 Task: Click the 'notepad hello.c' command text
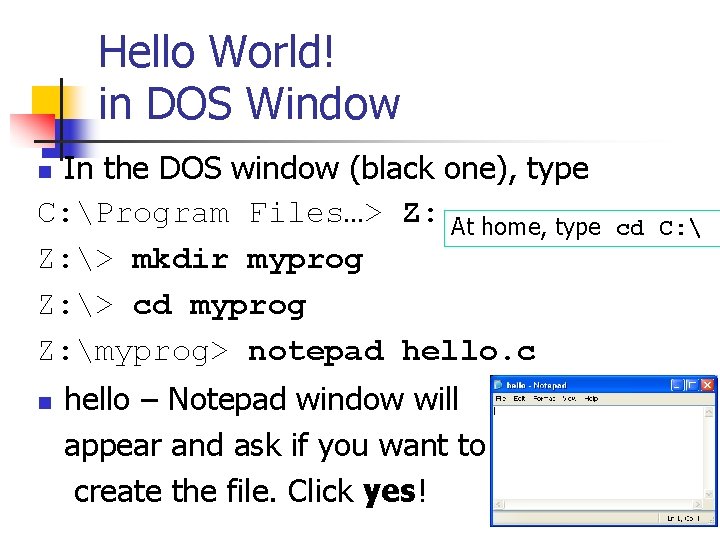(392, 352)
